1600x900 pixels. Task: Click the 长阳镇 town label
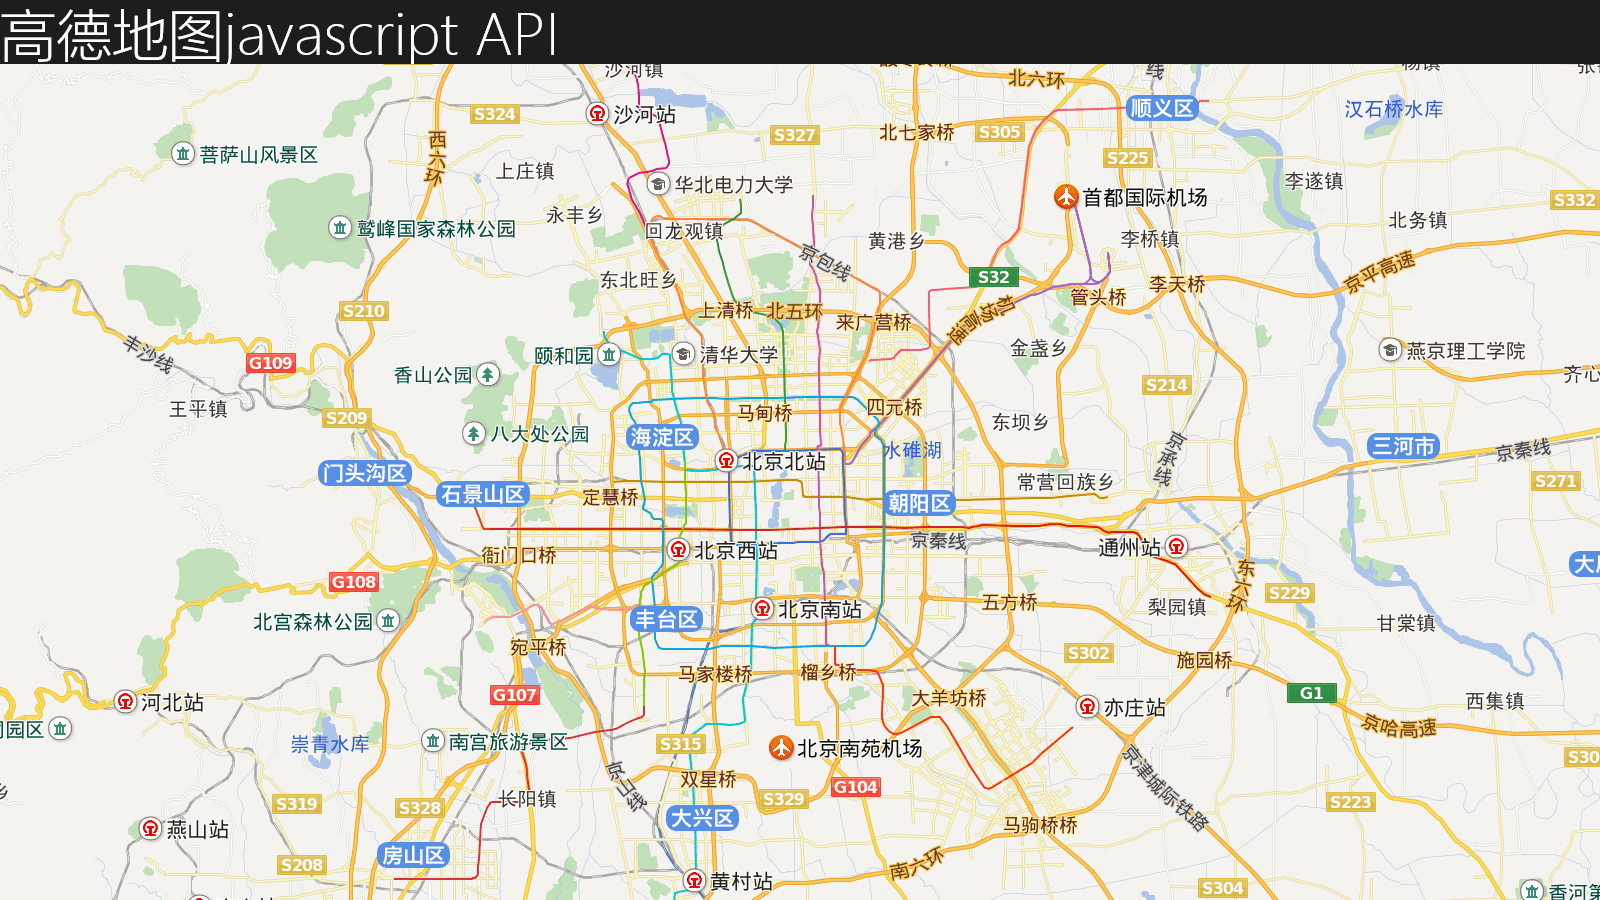coord(527,798)
